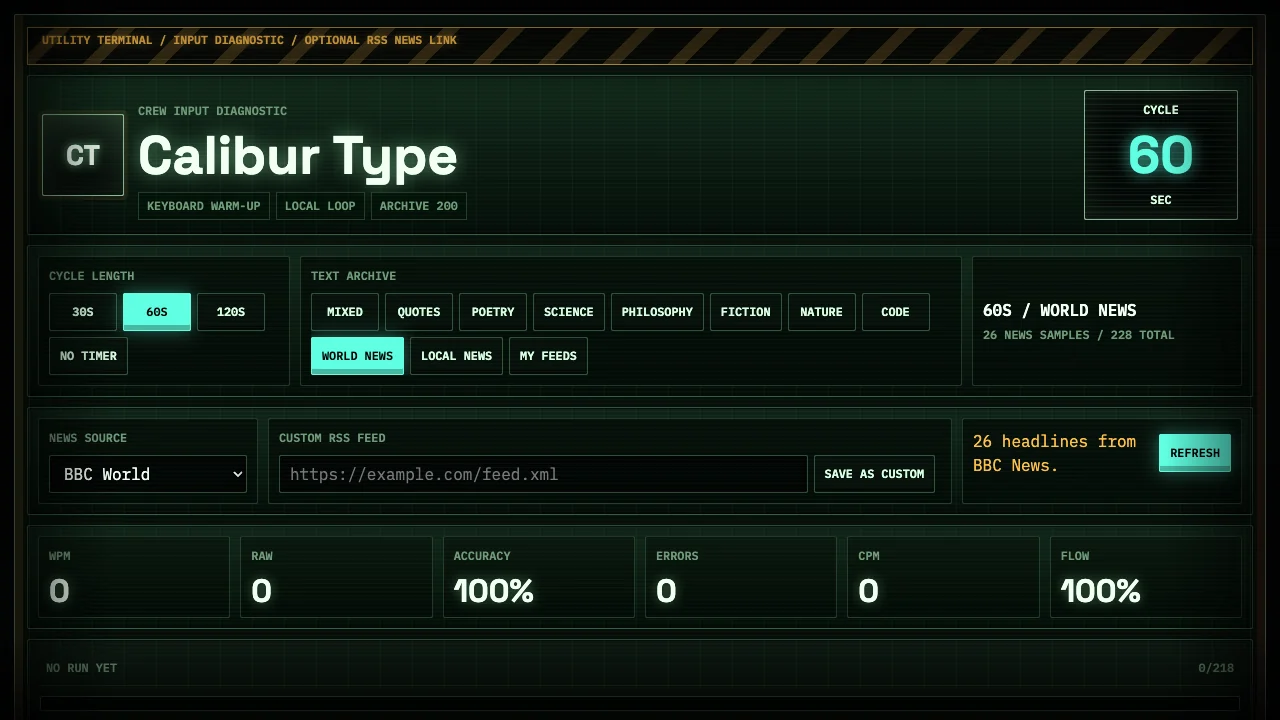
Task: Click the '60S / WORLD NEWS' summary
Action: [x=1060, y=311]
